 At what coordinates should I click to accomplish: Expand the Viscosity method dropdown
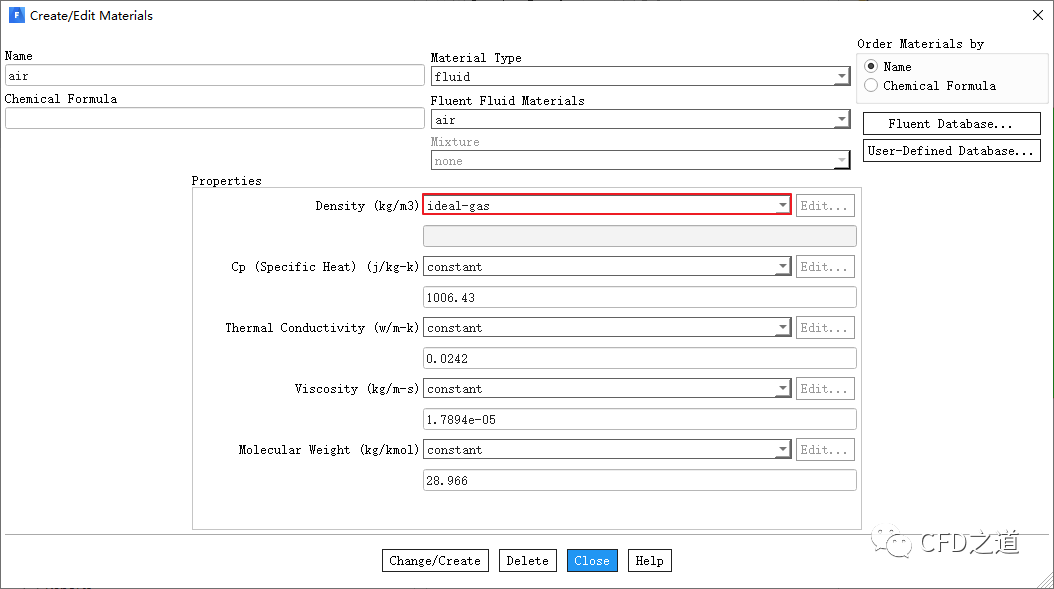pyautogui.click(x=608, y=389)
